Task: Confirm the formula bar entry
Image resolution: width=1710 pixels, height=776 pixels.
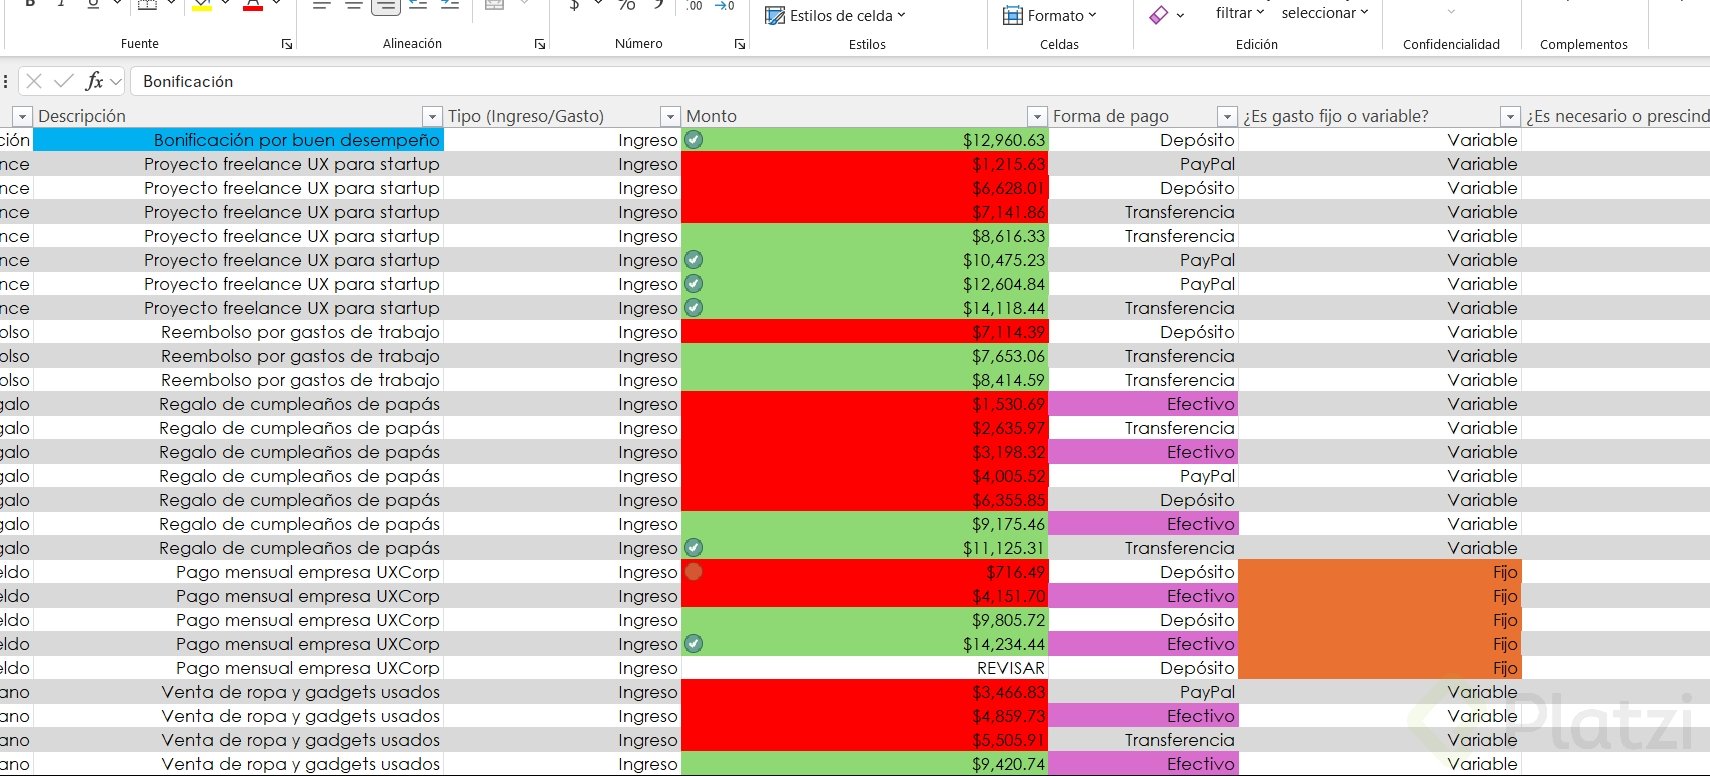Action: tap(64, 81)
